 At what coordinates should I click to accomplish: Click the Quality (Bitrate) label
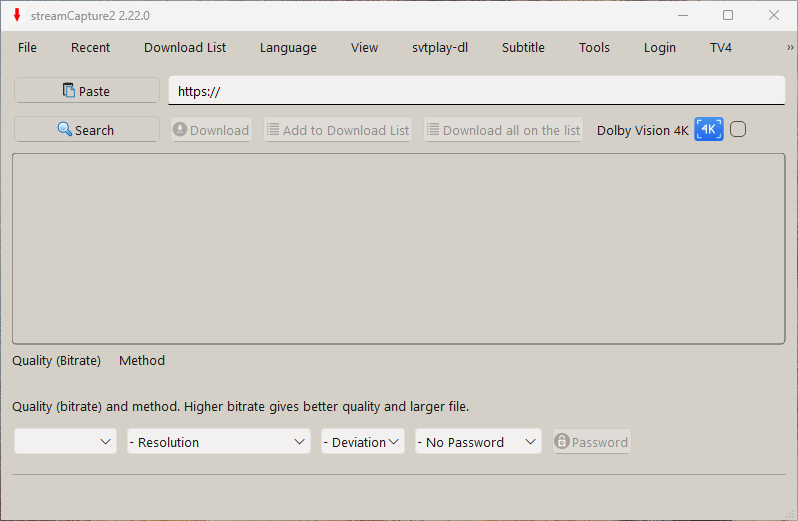pos(56,360)
